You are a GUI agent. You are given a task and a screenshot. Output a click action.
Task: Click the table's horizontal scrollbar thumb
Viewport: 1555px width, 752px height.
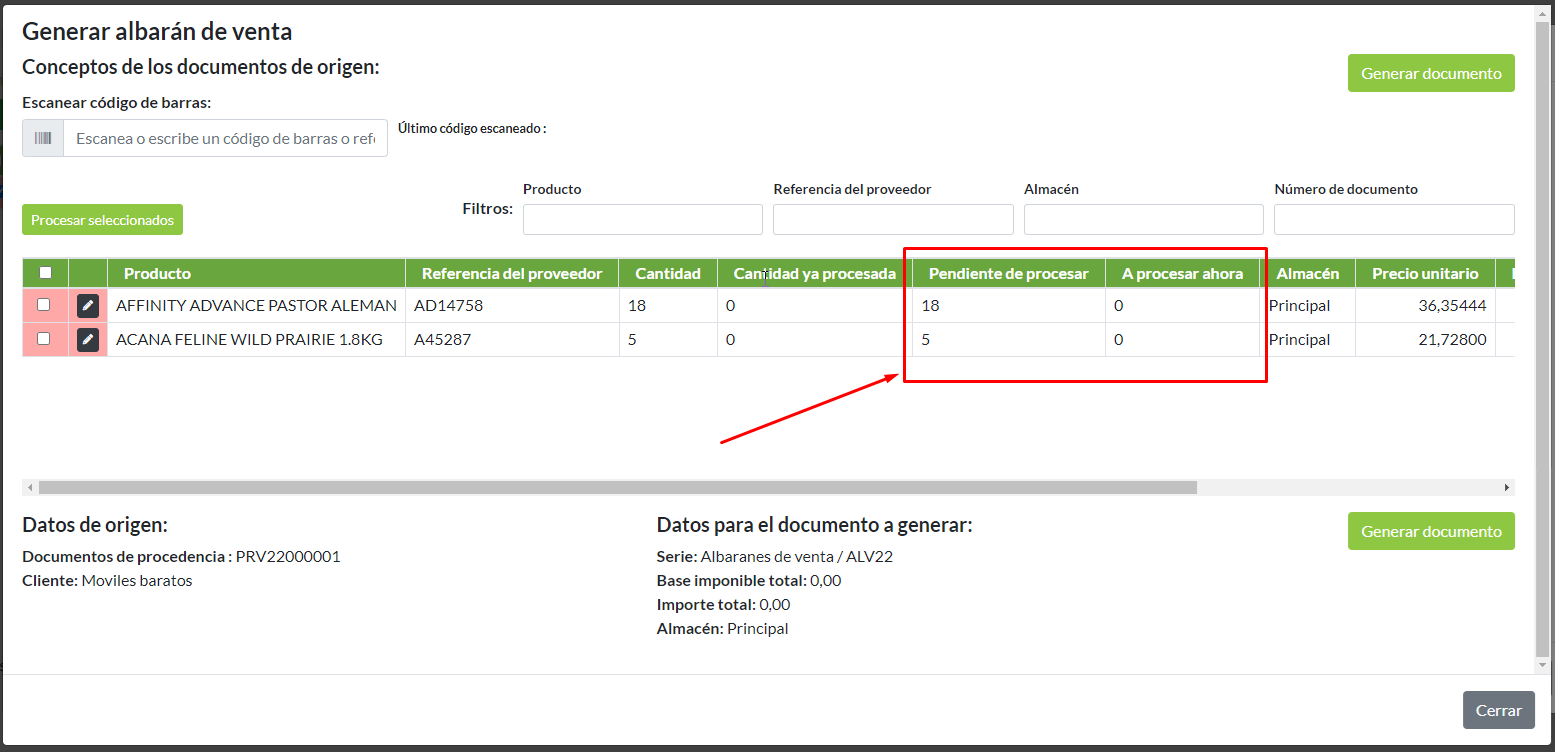(x=617, y=488)
